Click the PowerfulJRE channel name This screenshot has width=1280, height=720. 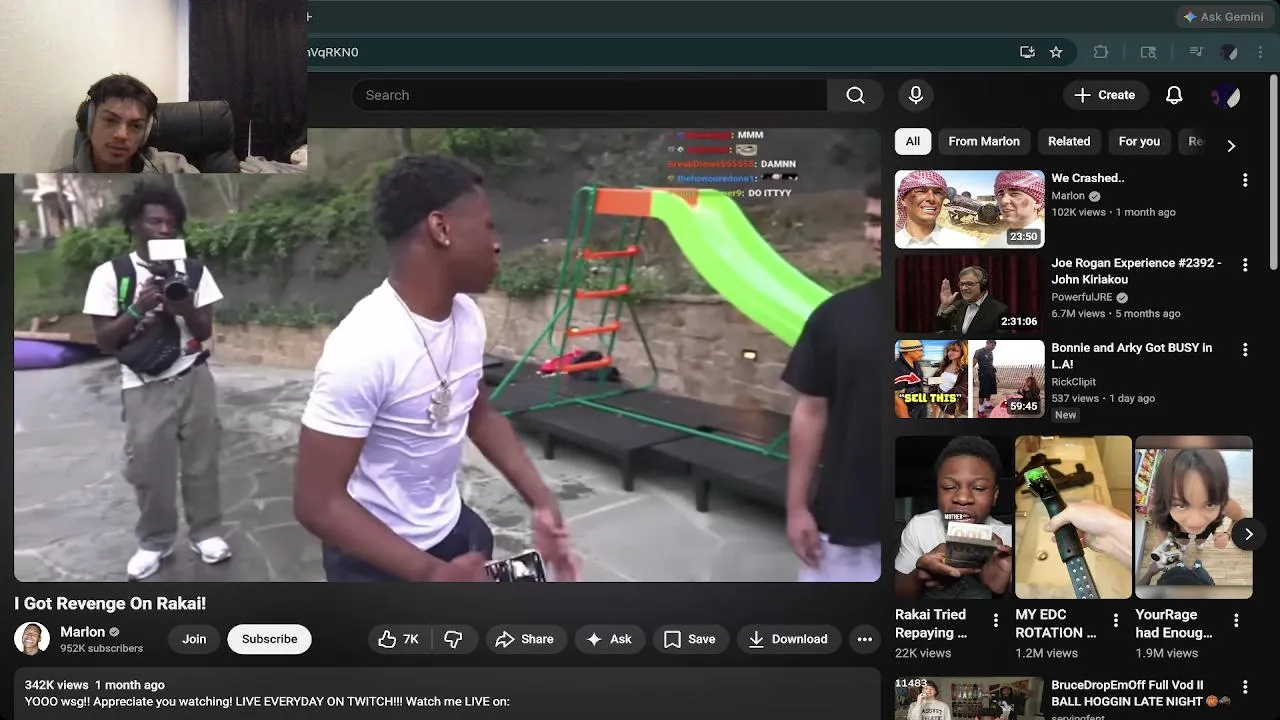click(1083, 297)
